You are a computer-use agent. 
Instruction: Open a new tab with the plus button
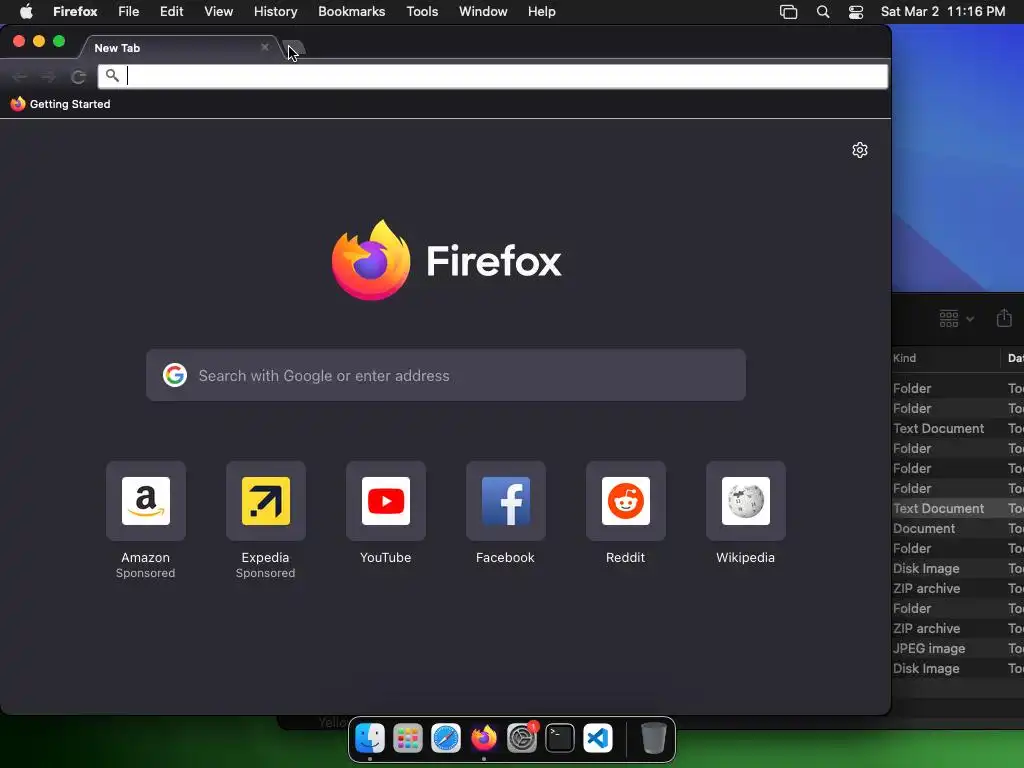tap(295, 48)
